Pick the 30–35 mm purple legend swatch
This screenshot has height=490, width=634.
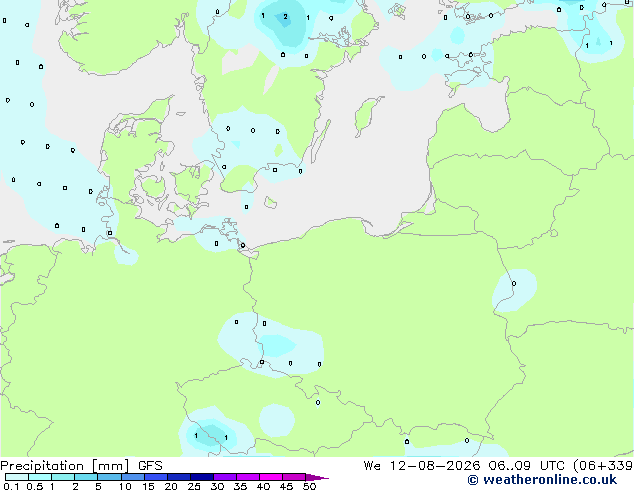tap(225, 477)
